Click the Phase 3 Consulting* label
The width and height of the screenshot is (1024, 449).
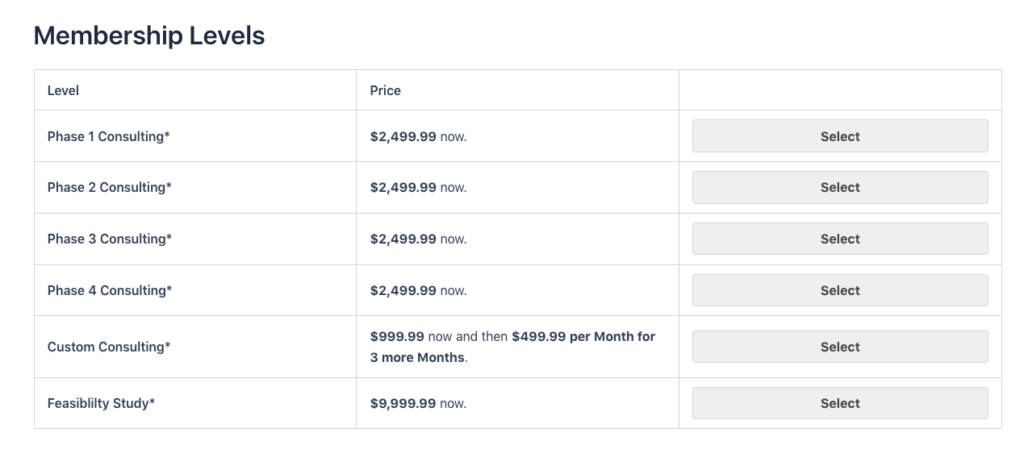[109, 239]
